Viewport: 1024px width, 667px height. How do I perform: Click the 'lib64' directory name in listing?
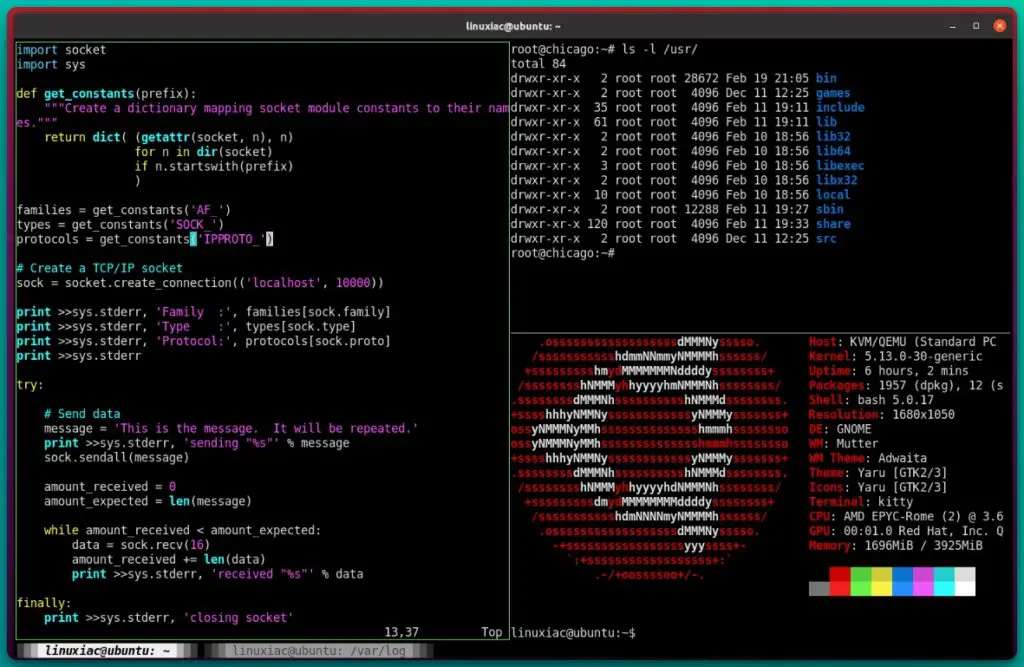point(833,151)
